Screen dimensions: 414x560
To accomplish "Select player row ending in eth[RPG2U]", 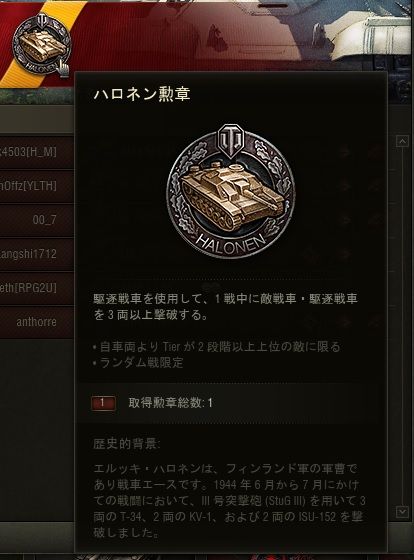I will (37, 288).
